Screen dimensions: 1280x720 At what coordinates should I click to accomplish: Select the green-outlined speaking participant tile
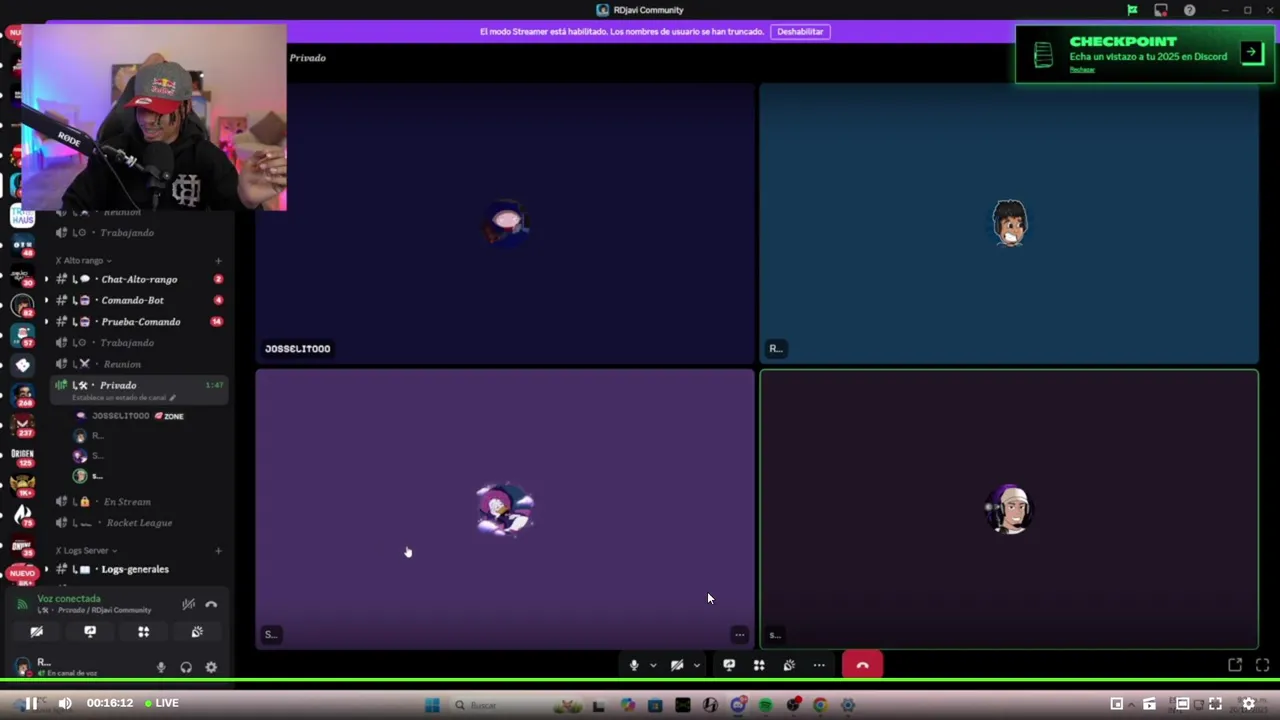pos(1009,509)
